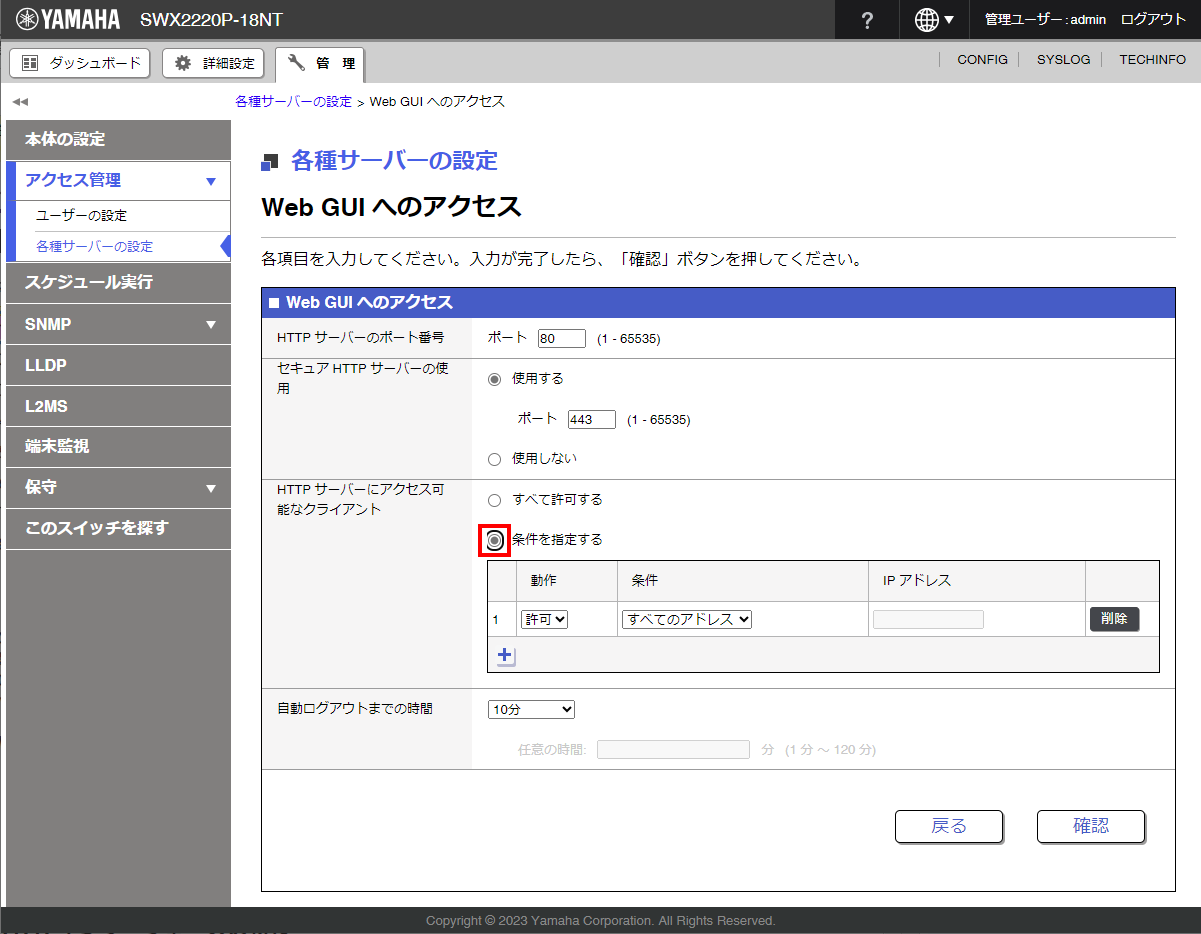1201x934 pixels.
Task: Click the help question mark icon
Action: [x=867, y=20]
